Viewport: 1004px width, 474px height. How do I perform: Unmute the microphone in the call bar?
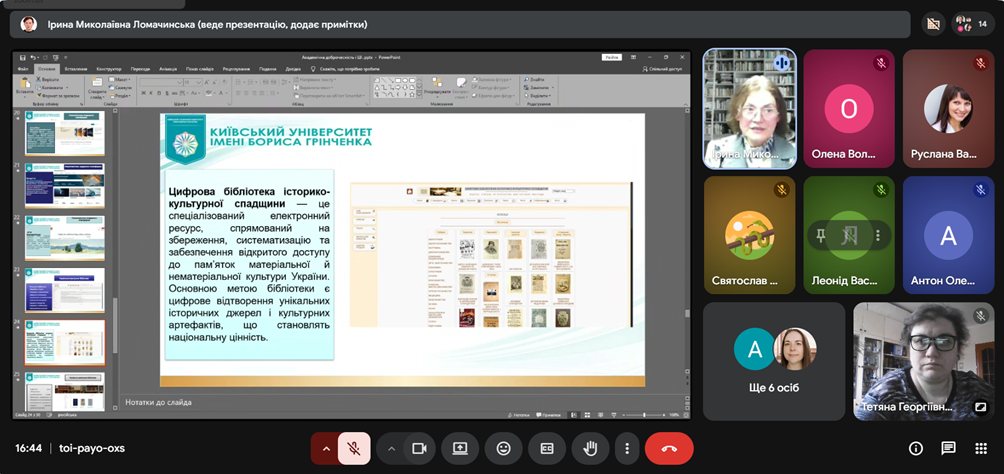point(354,449)
